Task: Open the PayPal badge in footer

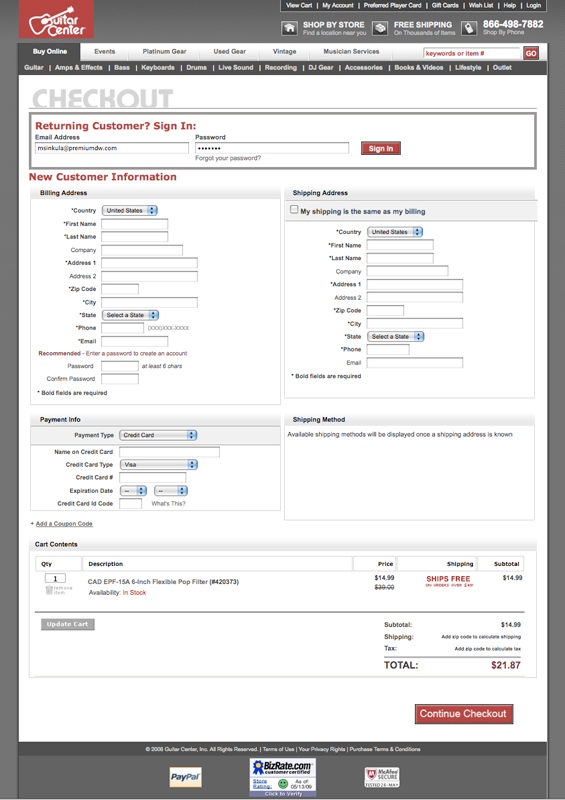Action: coord(185,777)
